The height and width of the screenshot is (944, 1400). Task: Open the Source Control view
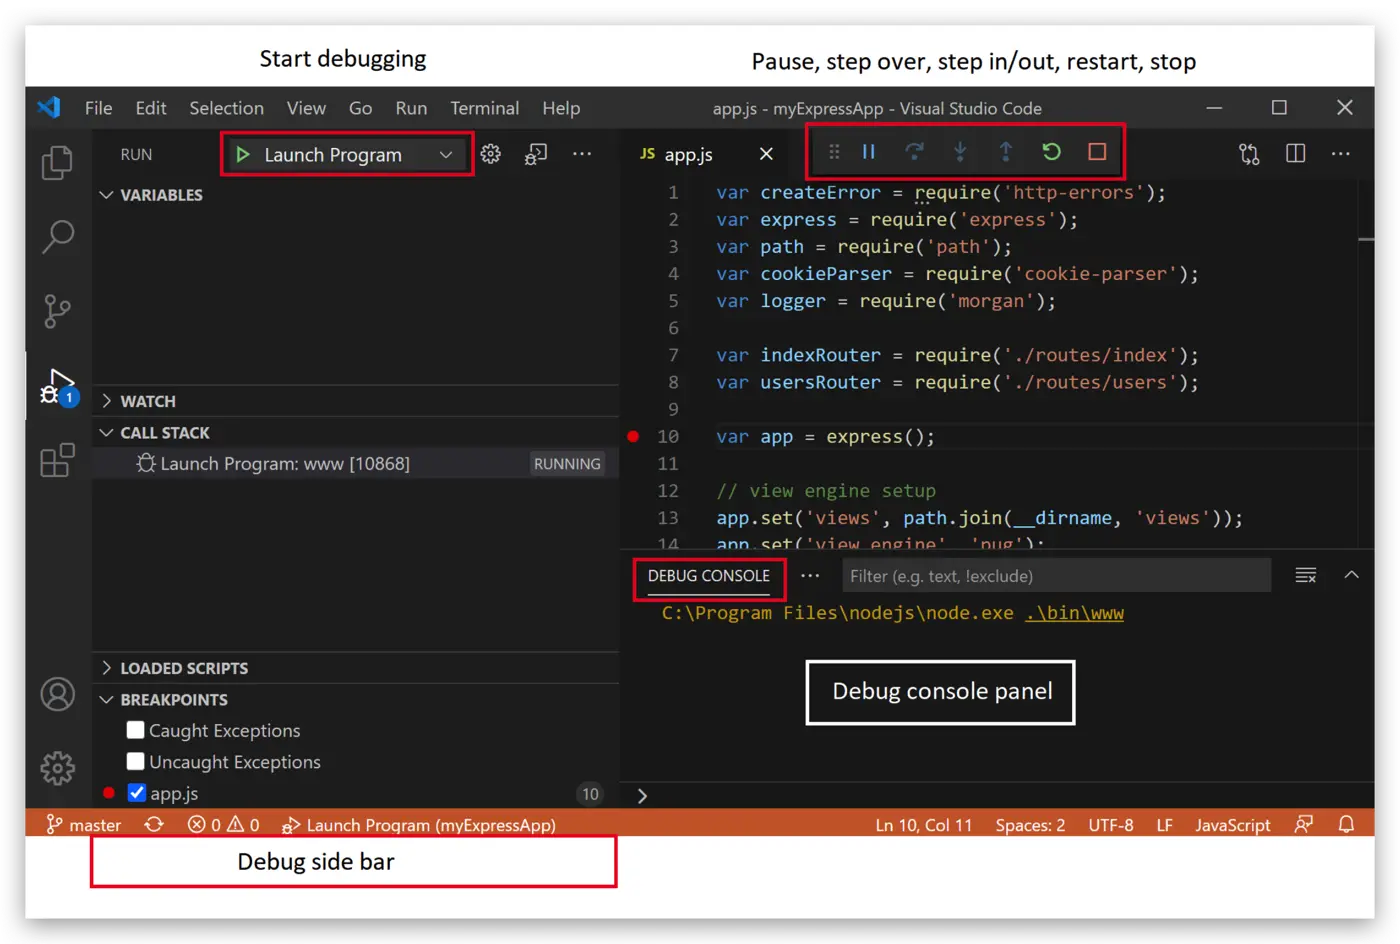(x=57, y=311)
